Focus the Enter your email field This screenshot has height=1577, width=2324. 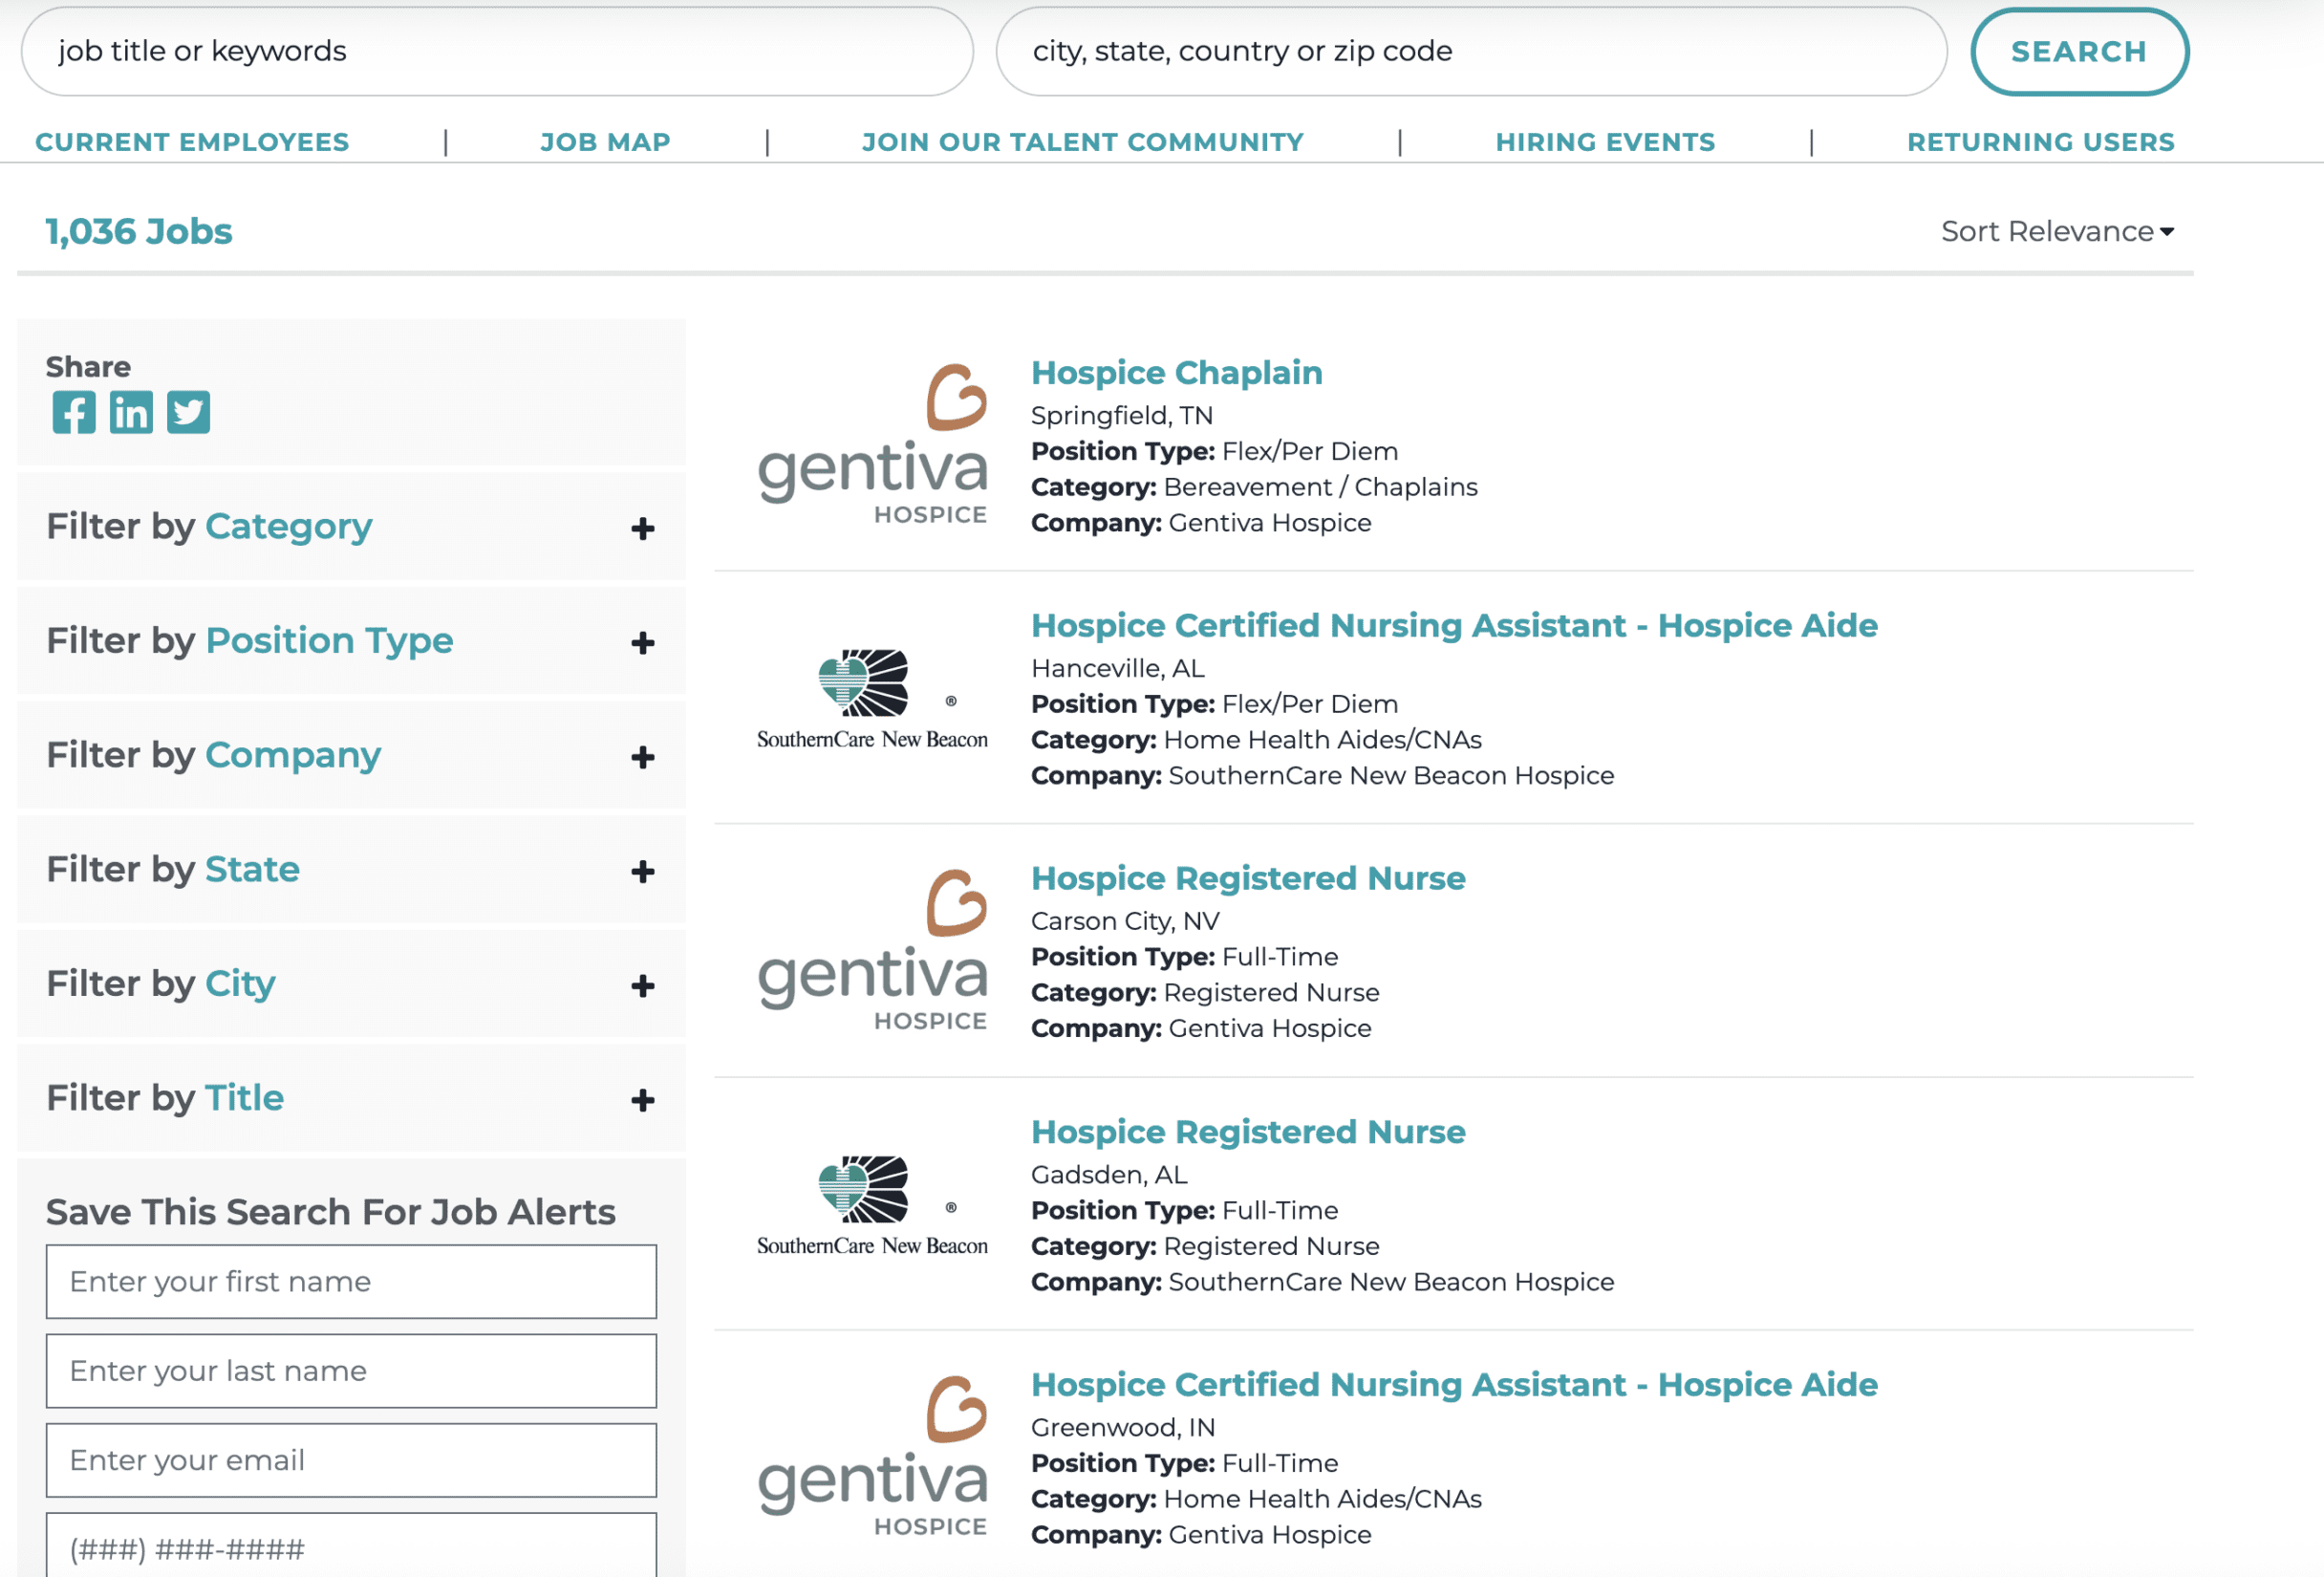351,1459
